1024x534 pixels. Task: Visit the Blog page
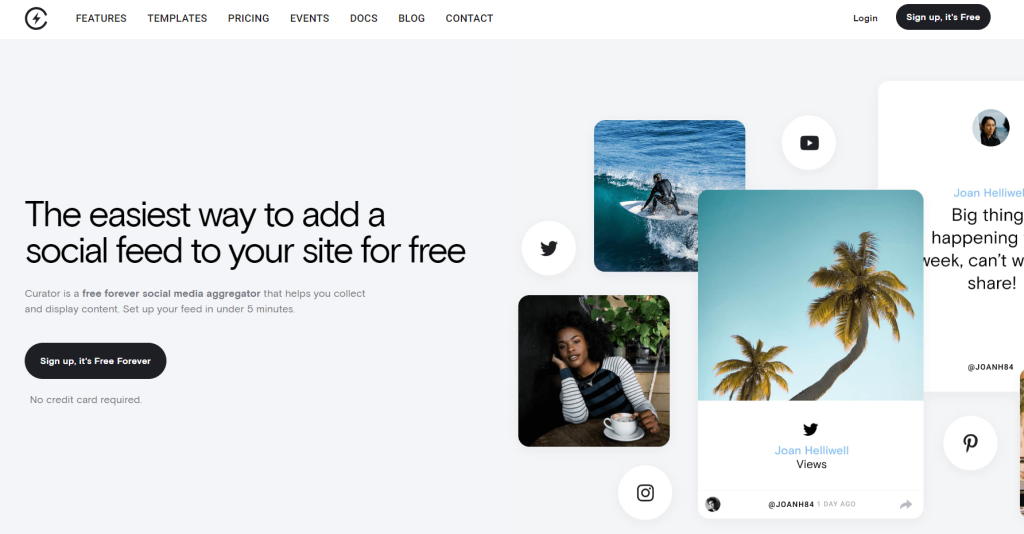411,18
